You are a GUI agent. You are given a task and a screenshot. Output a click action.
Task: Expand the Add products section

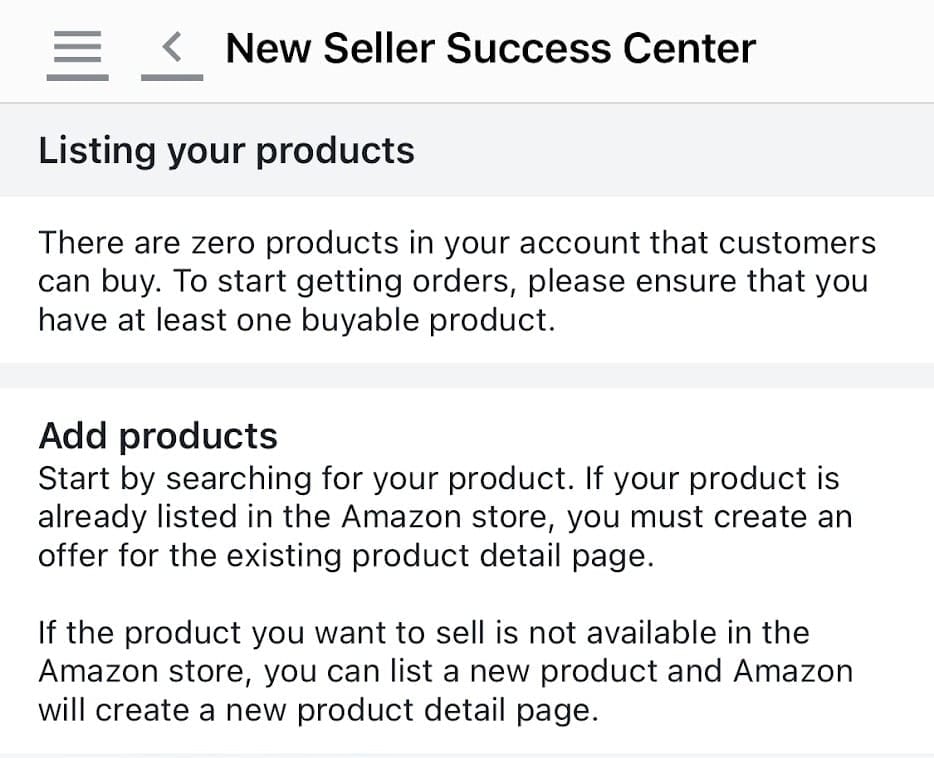(158, 435)
